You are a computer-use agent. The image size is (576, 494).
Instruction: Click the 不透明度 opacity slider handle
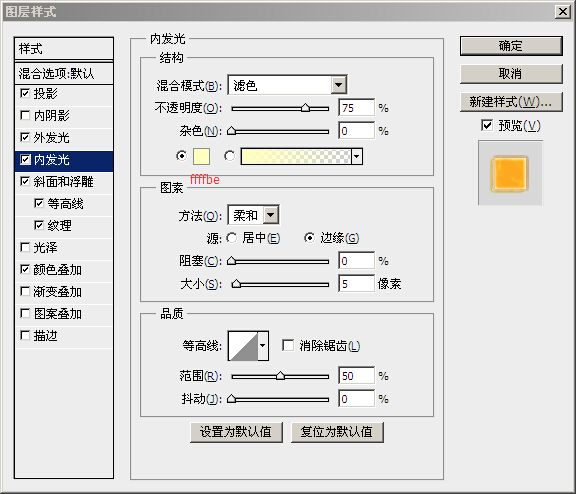(x=305, y=108)
